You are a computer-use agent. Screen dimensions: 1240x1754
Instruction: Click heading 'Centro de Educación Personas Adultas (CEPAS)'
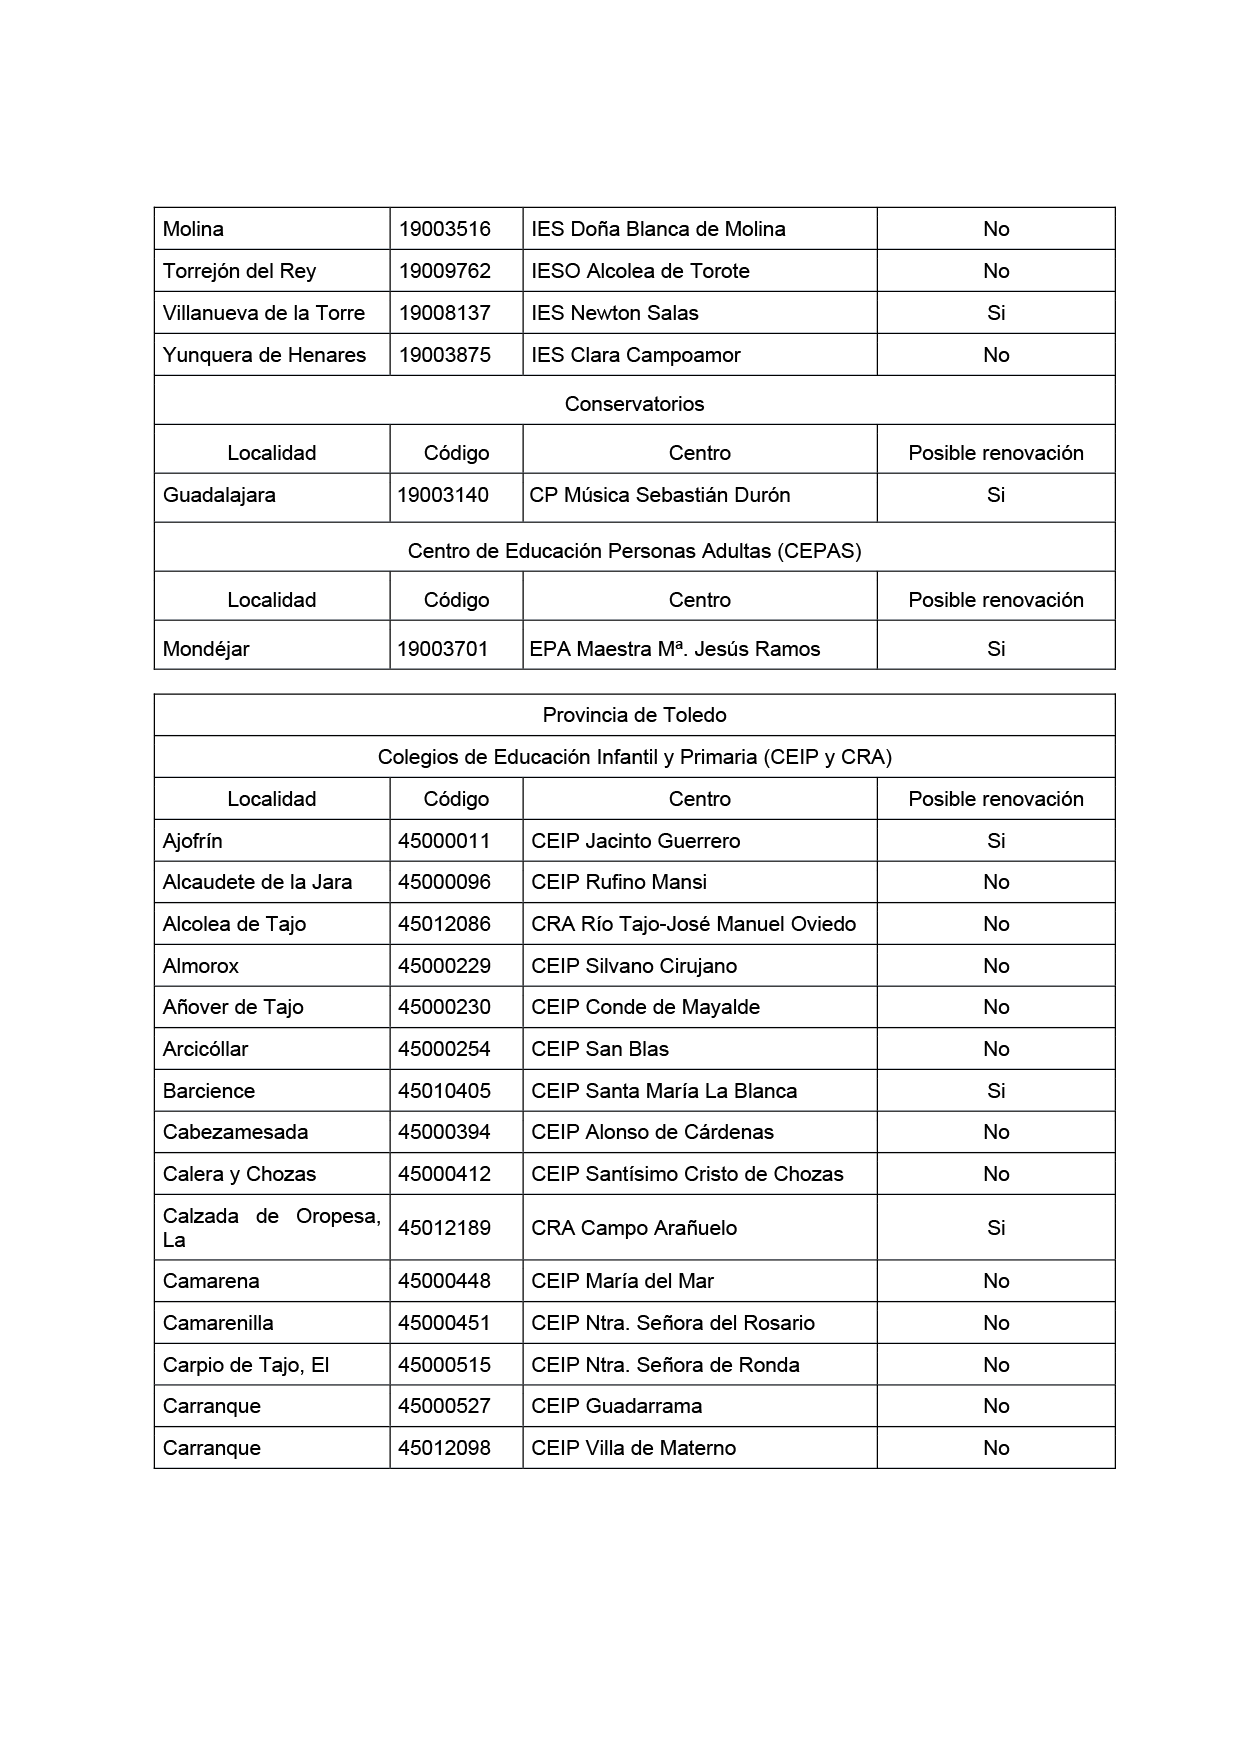tap(634, 551)
